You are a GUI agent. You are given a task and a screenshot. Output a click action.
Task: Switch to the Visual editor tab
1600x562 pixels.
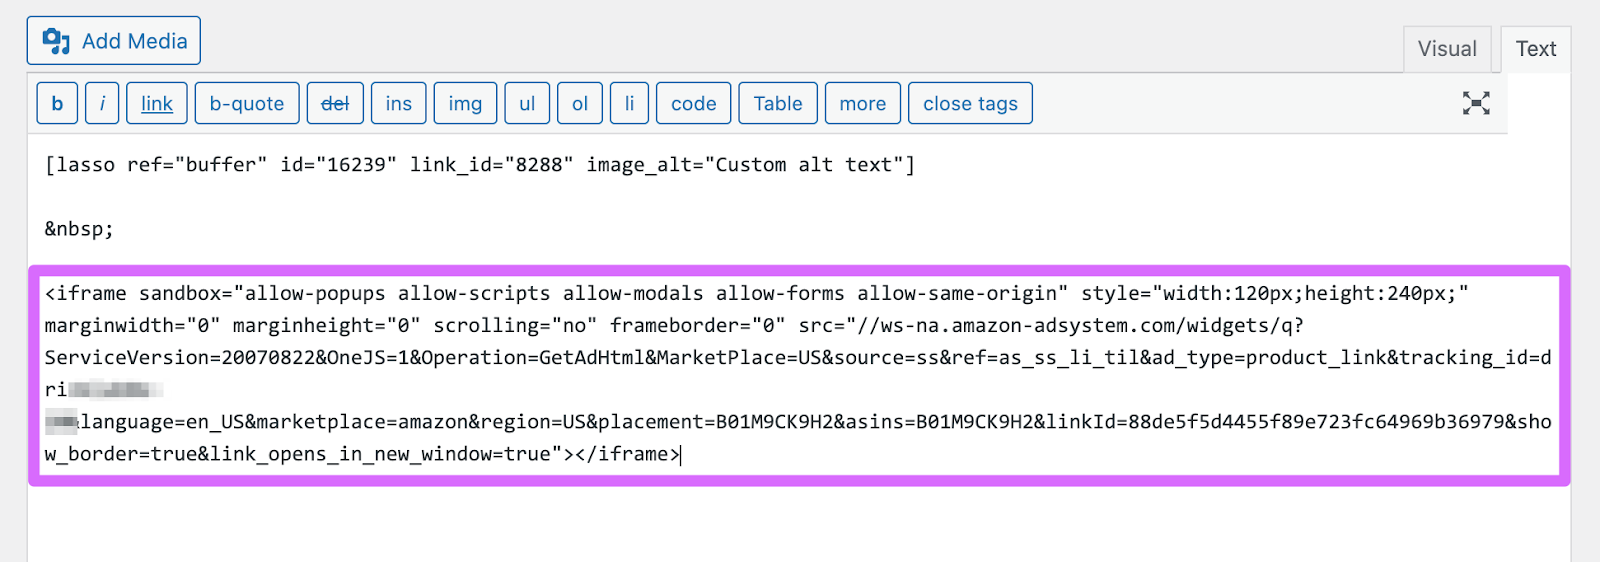pos(1446,49)
